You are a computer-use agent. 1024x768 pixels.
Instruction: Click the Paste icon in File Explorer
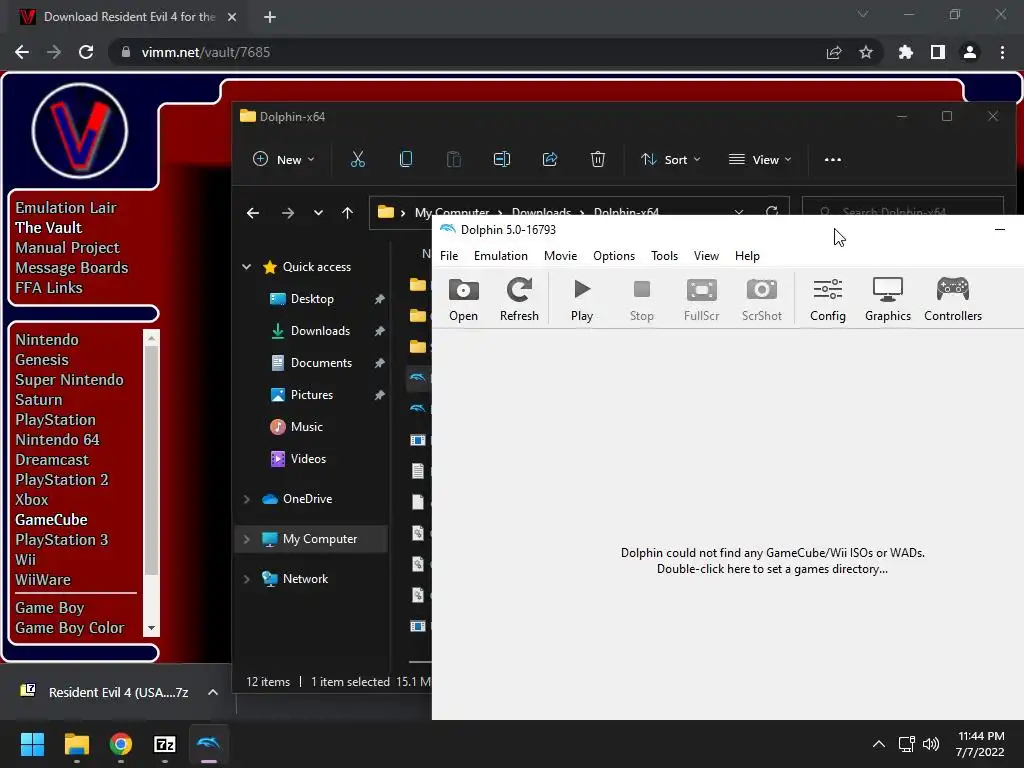point(453,159)
